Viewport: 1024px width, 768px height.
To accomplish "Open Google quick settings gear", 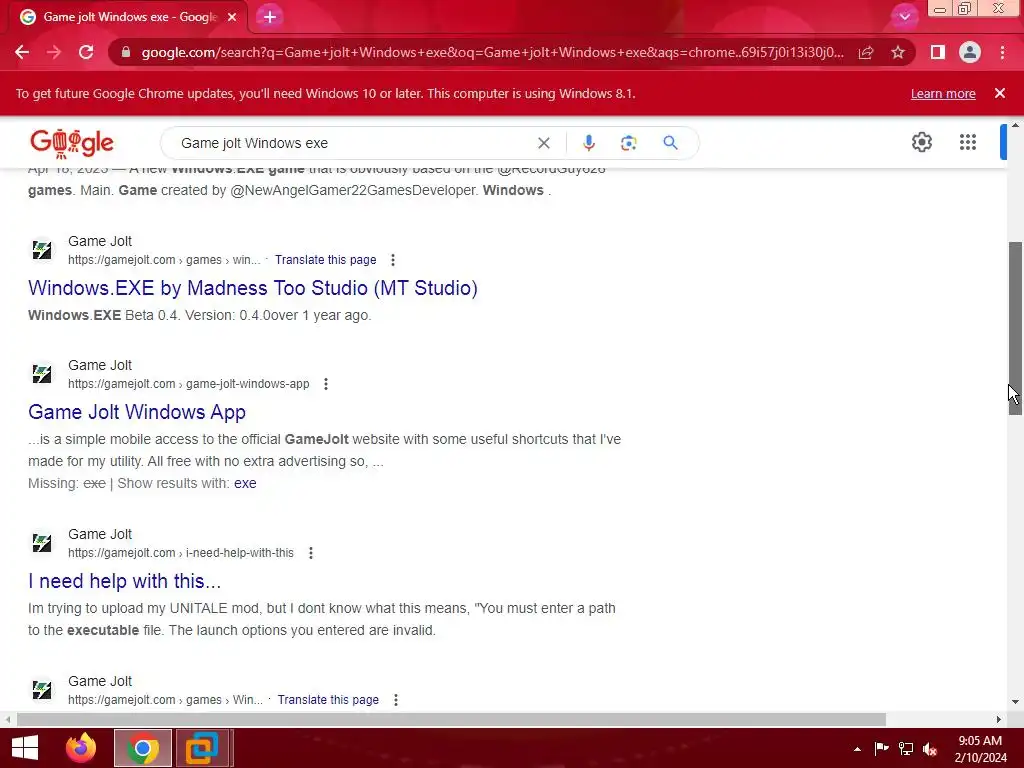I will (921, 142).
